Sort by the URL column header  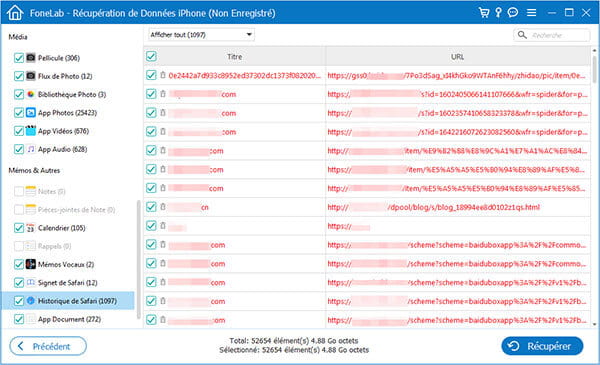[x=458, y=57]
